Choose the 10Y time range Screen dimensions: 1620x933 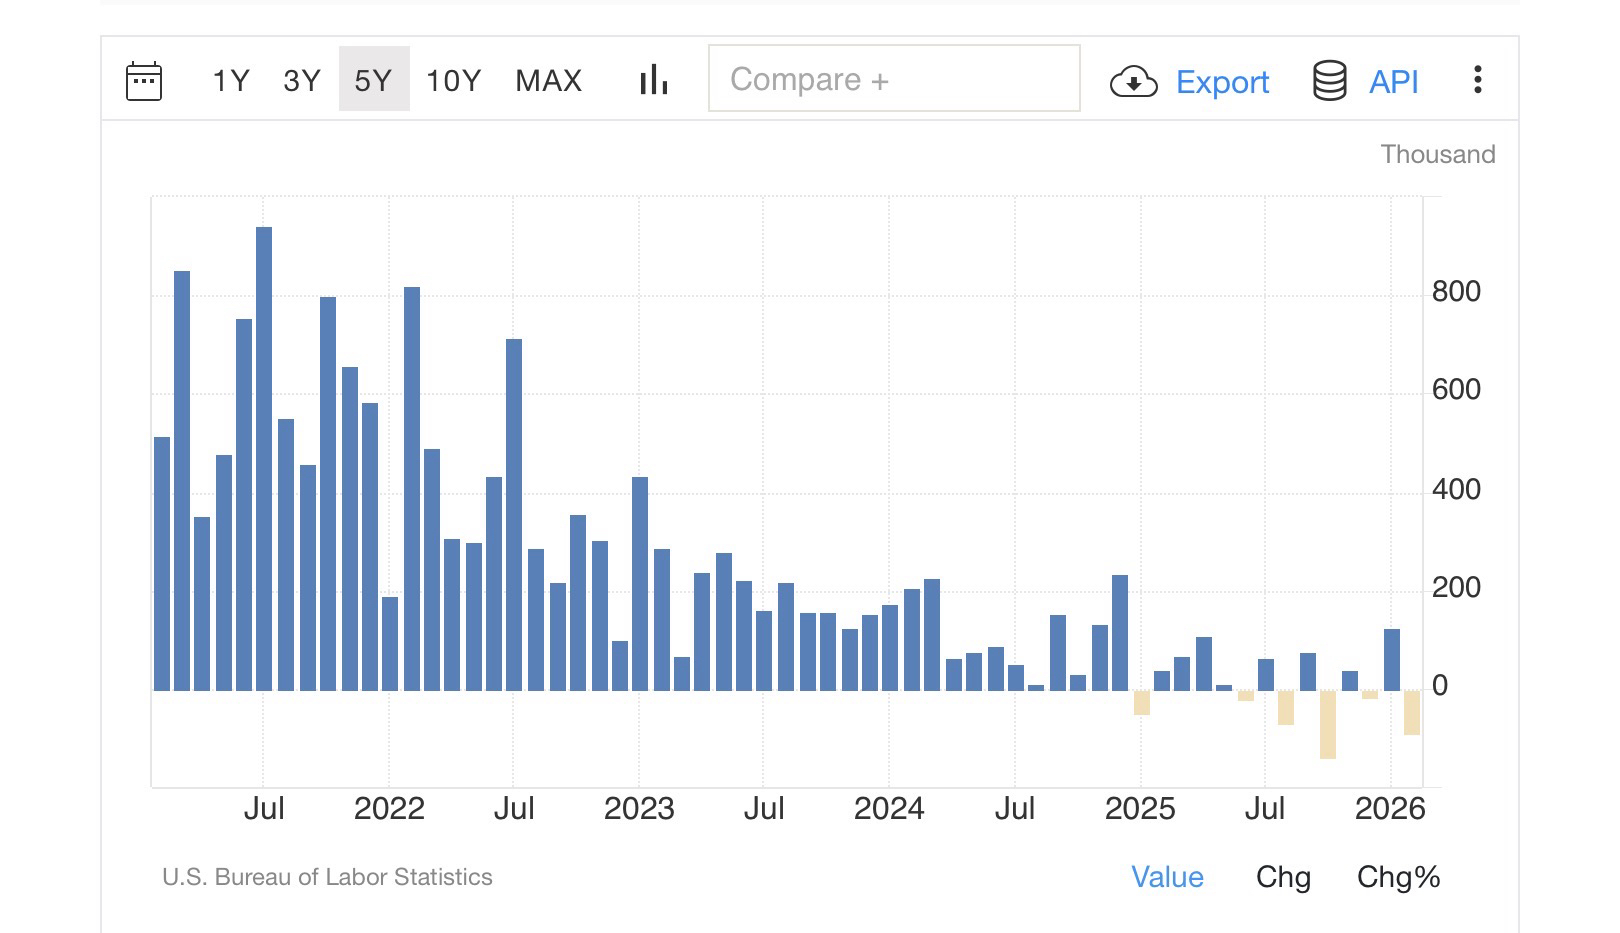click(x=453, y=80)
